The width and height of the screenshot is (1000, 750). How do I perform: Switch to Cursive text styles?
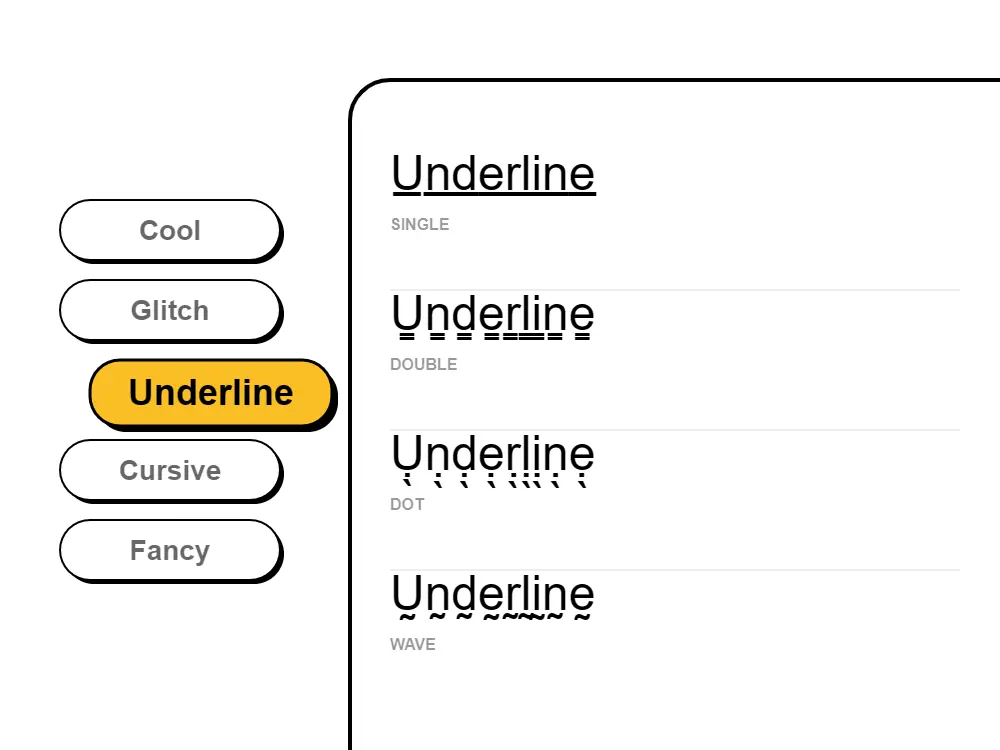(171, 470)
